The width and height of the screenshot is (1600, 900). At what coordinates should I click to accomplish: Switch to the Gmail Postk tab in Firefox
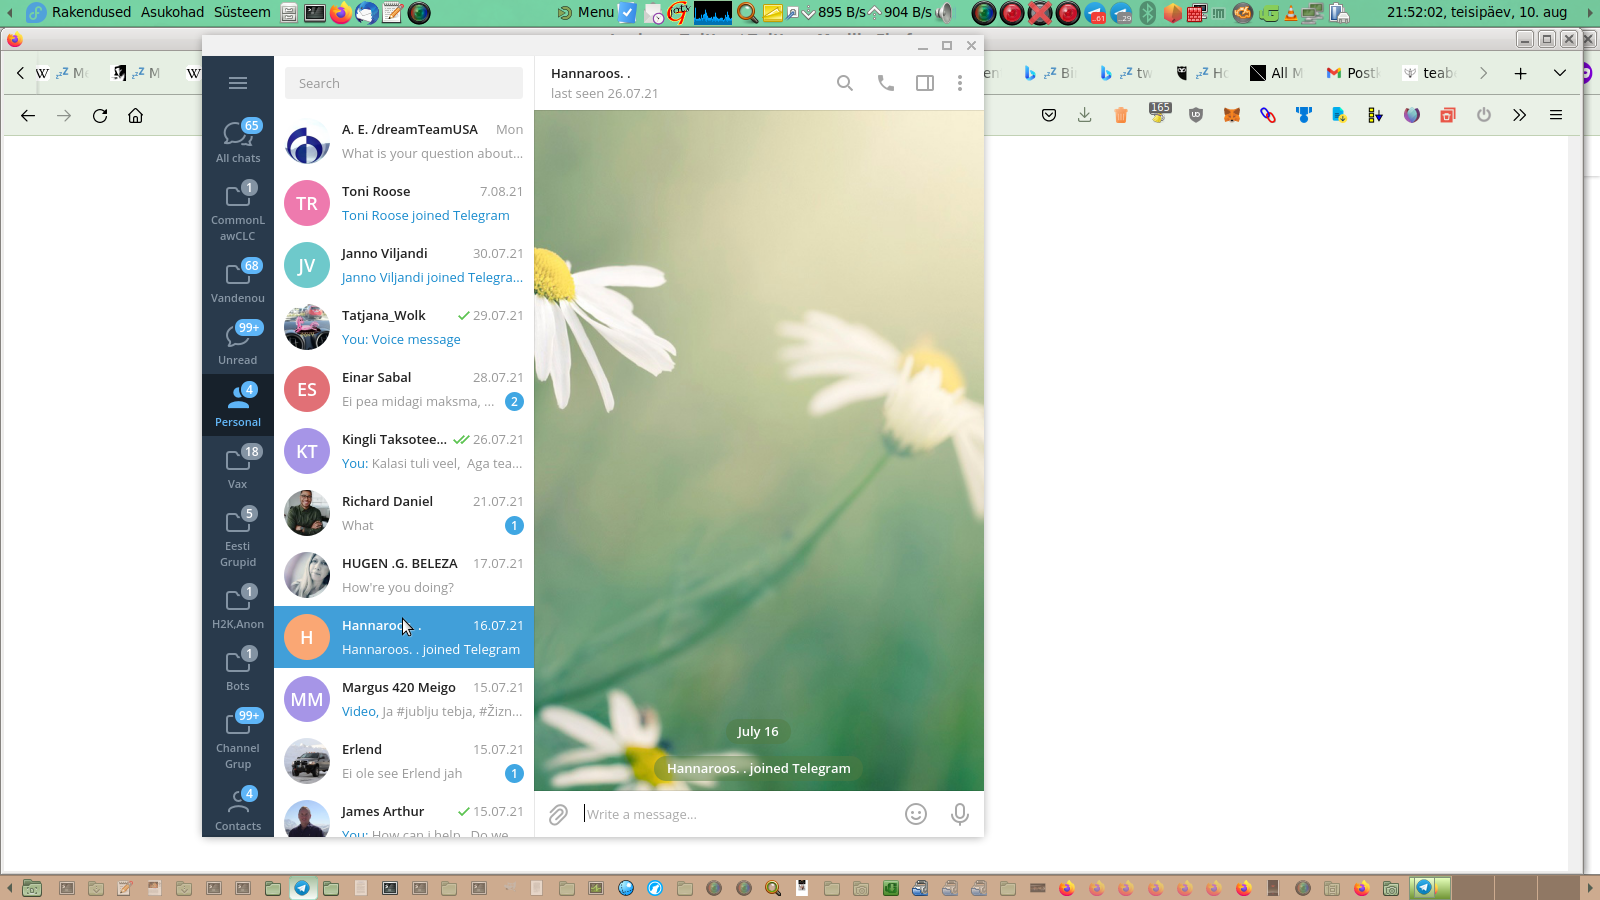click(1352, 73)
